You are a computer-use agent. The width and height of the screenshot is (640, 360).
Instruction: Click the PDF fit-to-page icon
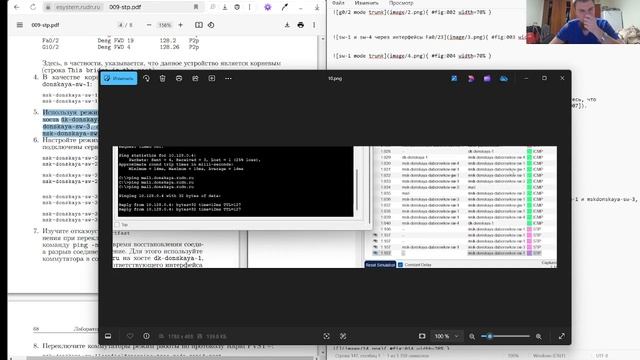coord(199,25)
